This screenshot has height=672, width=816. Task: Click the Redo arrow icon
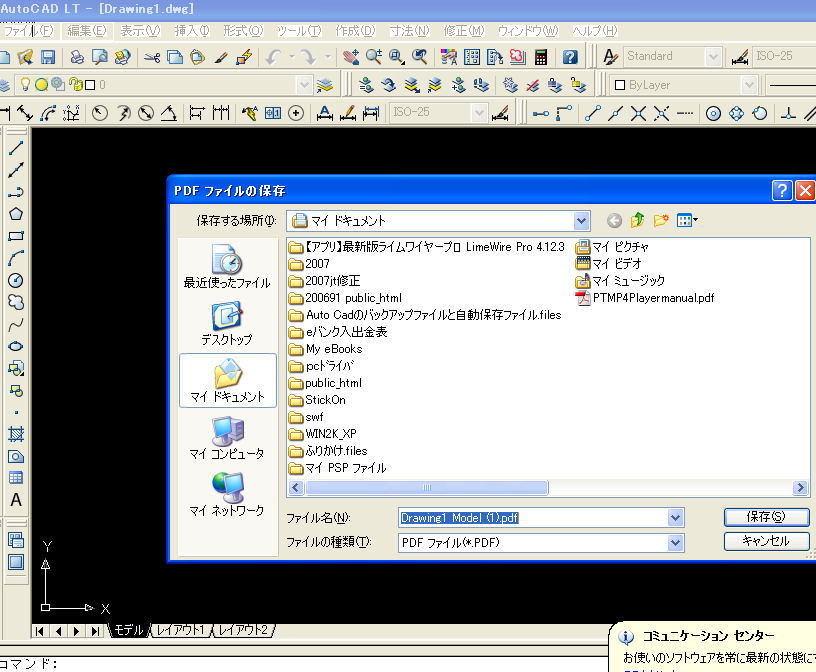pyautogui.click(x=309, y=57)
